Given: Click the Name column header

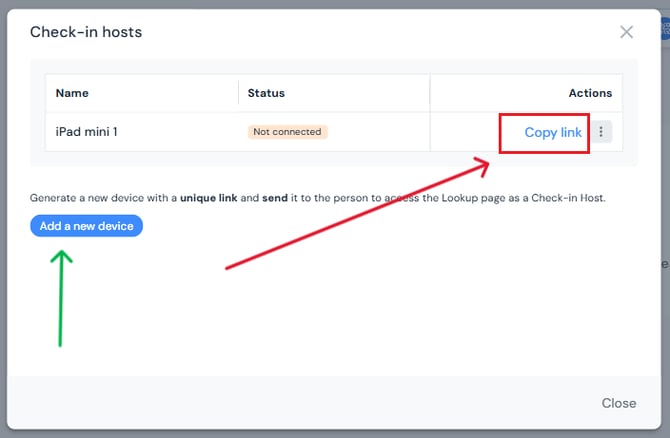Looking at the screenshot, I should [72, 93].
